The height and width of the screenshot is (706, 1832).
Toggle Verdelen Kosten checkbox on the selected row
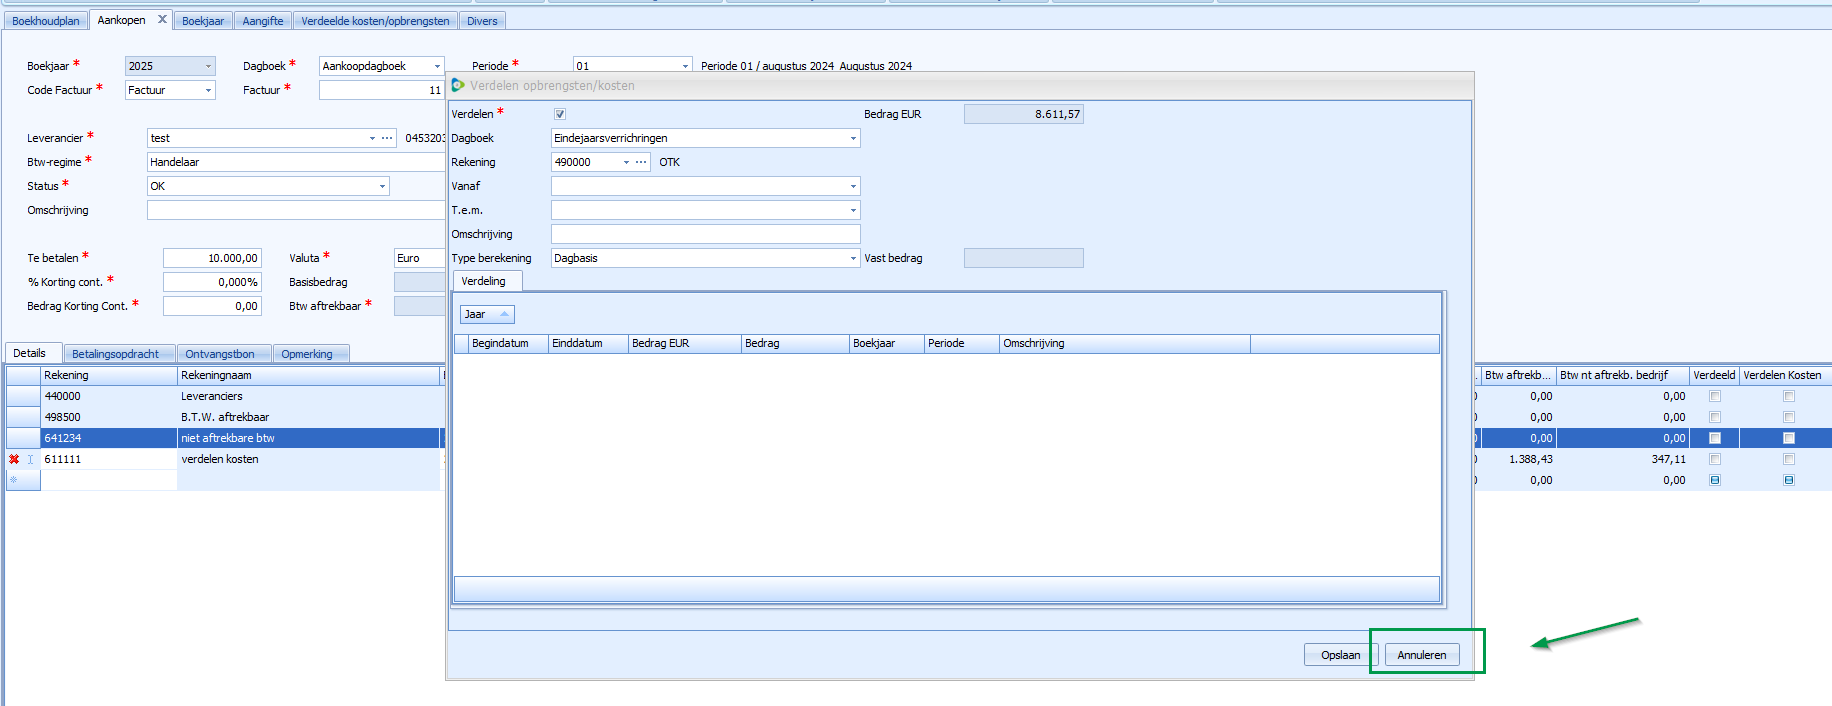pos(1788,438)
